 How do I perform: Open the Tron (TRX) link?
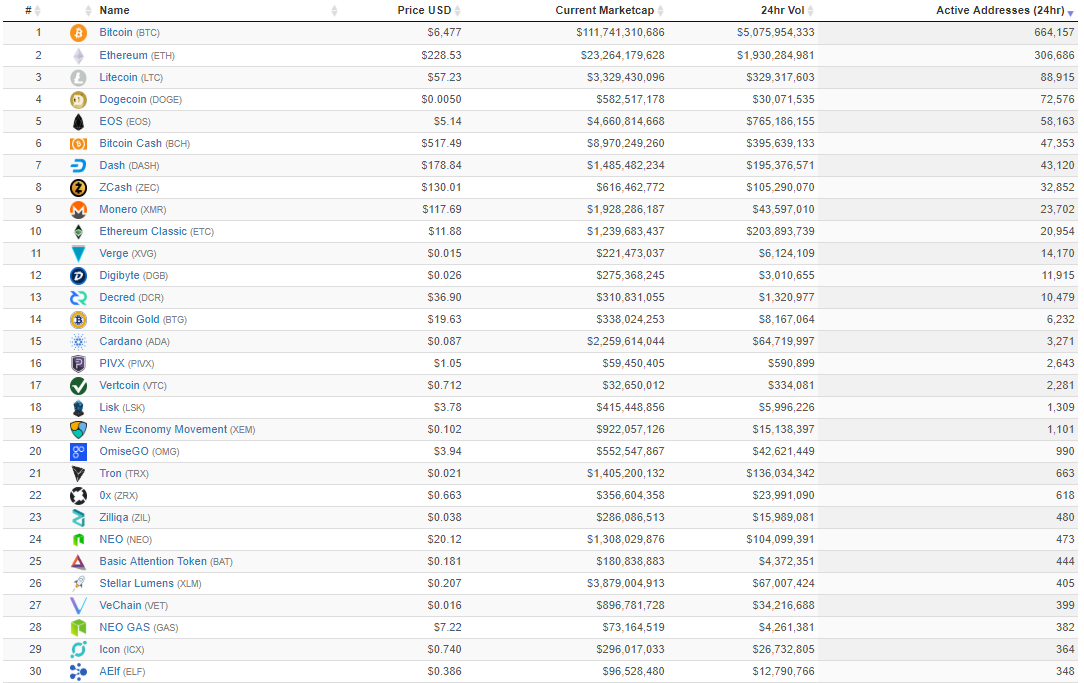[124, 474]
